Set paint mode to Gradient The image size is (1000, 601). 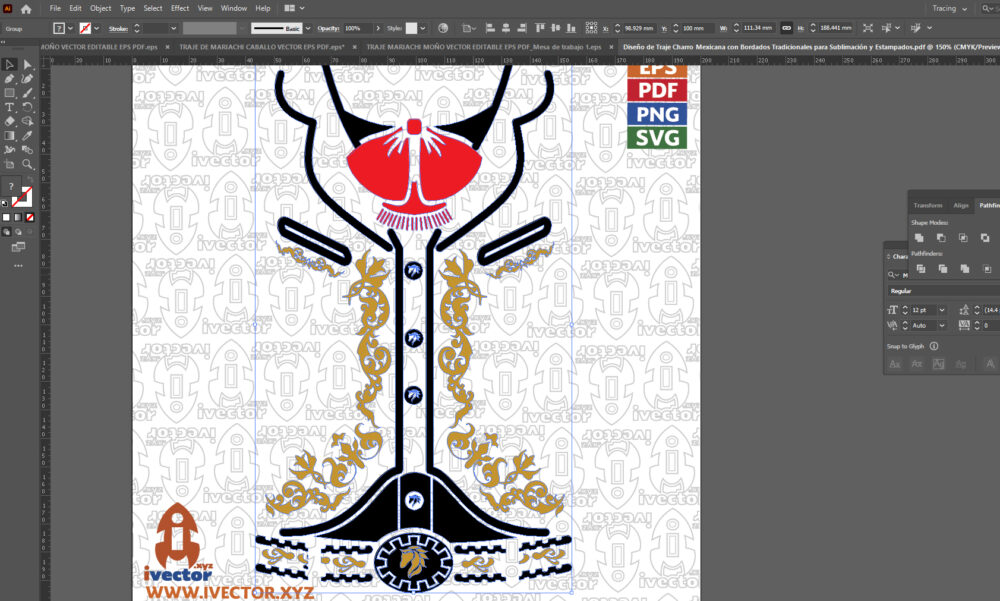point(18,218)
